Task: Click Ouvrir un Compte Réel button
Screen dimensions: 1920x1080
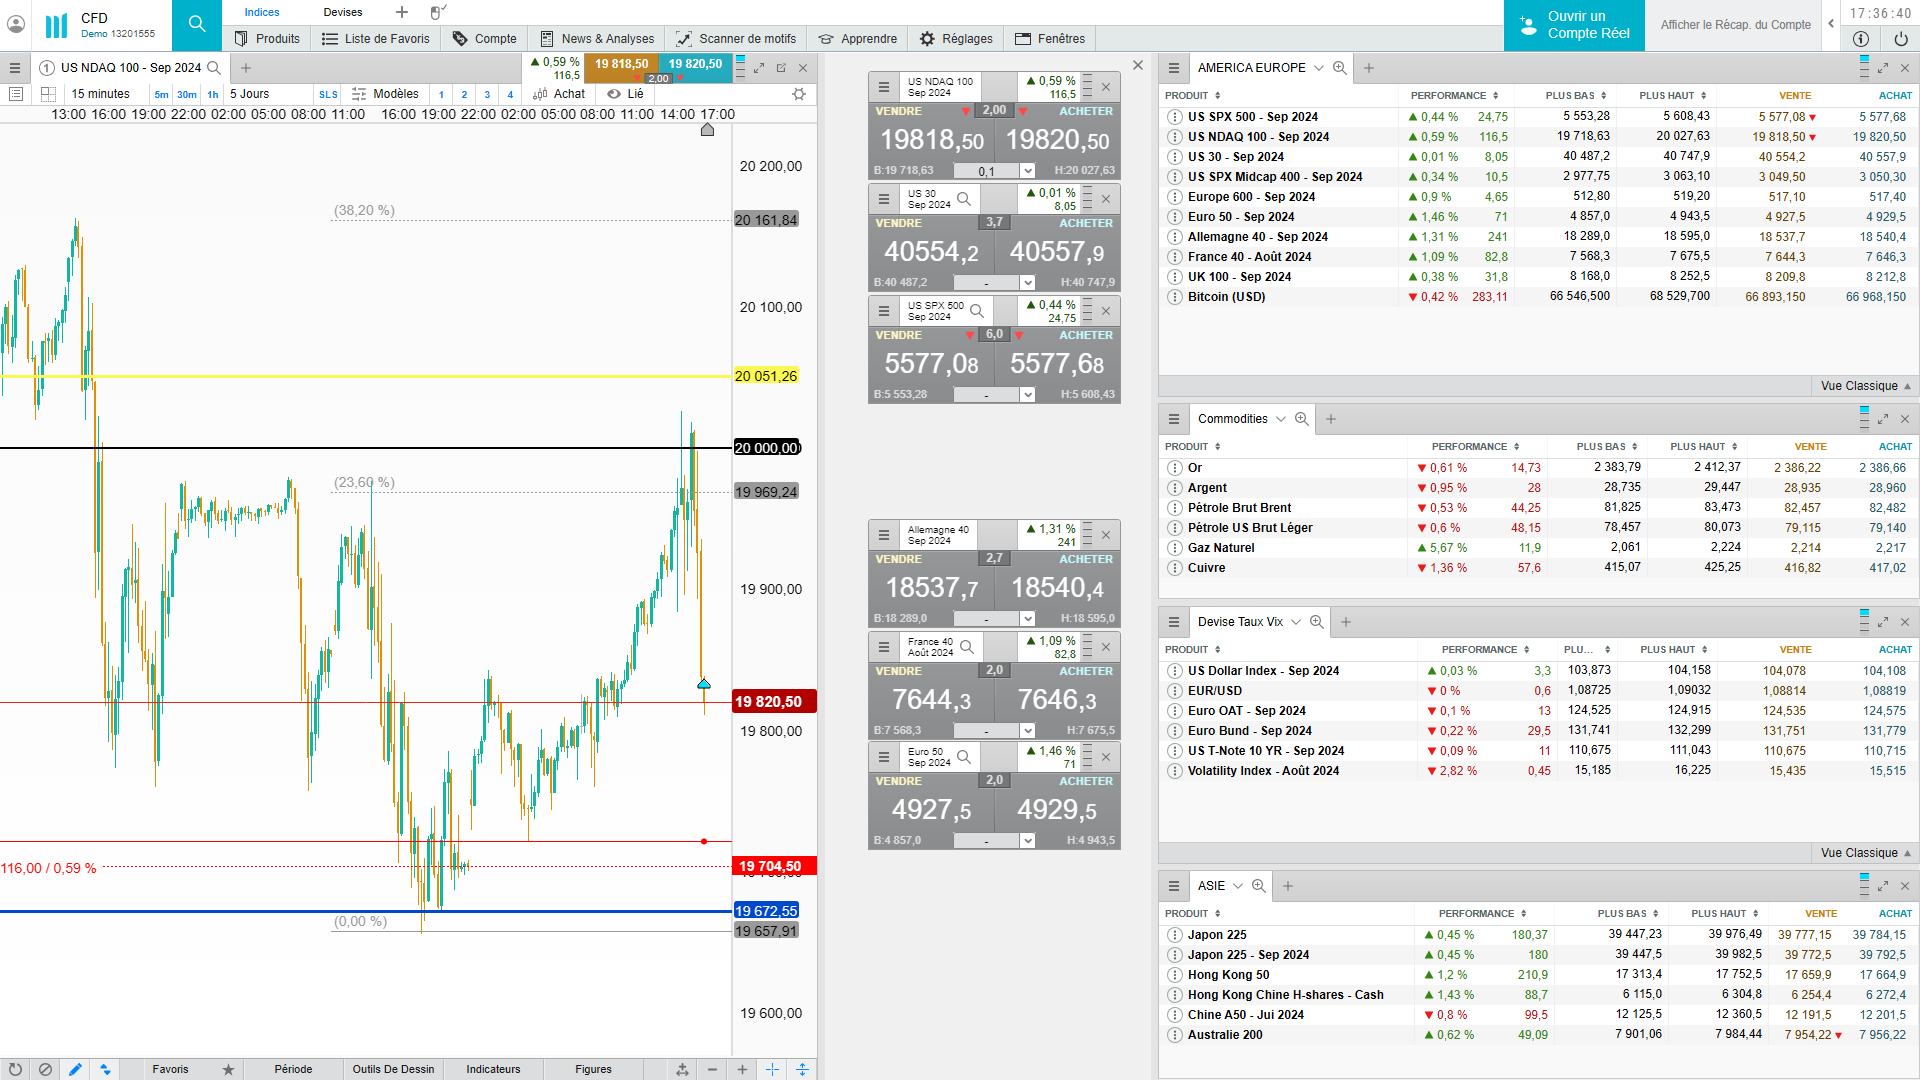Action: (1574, 25)
